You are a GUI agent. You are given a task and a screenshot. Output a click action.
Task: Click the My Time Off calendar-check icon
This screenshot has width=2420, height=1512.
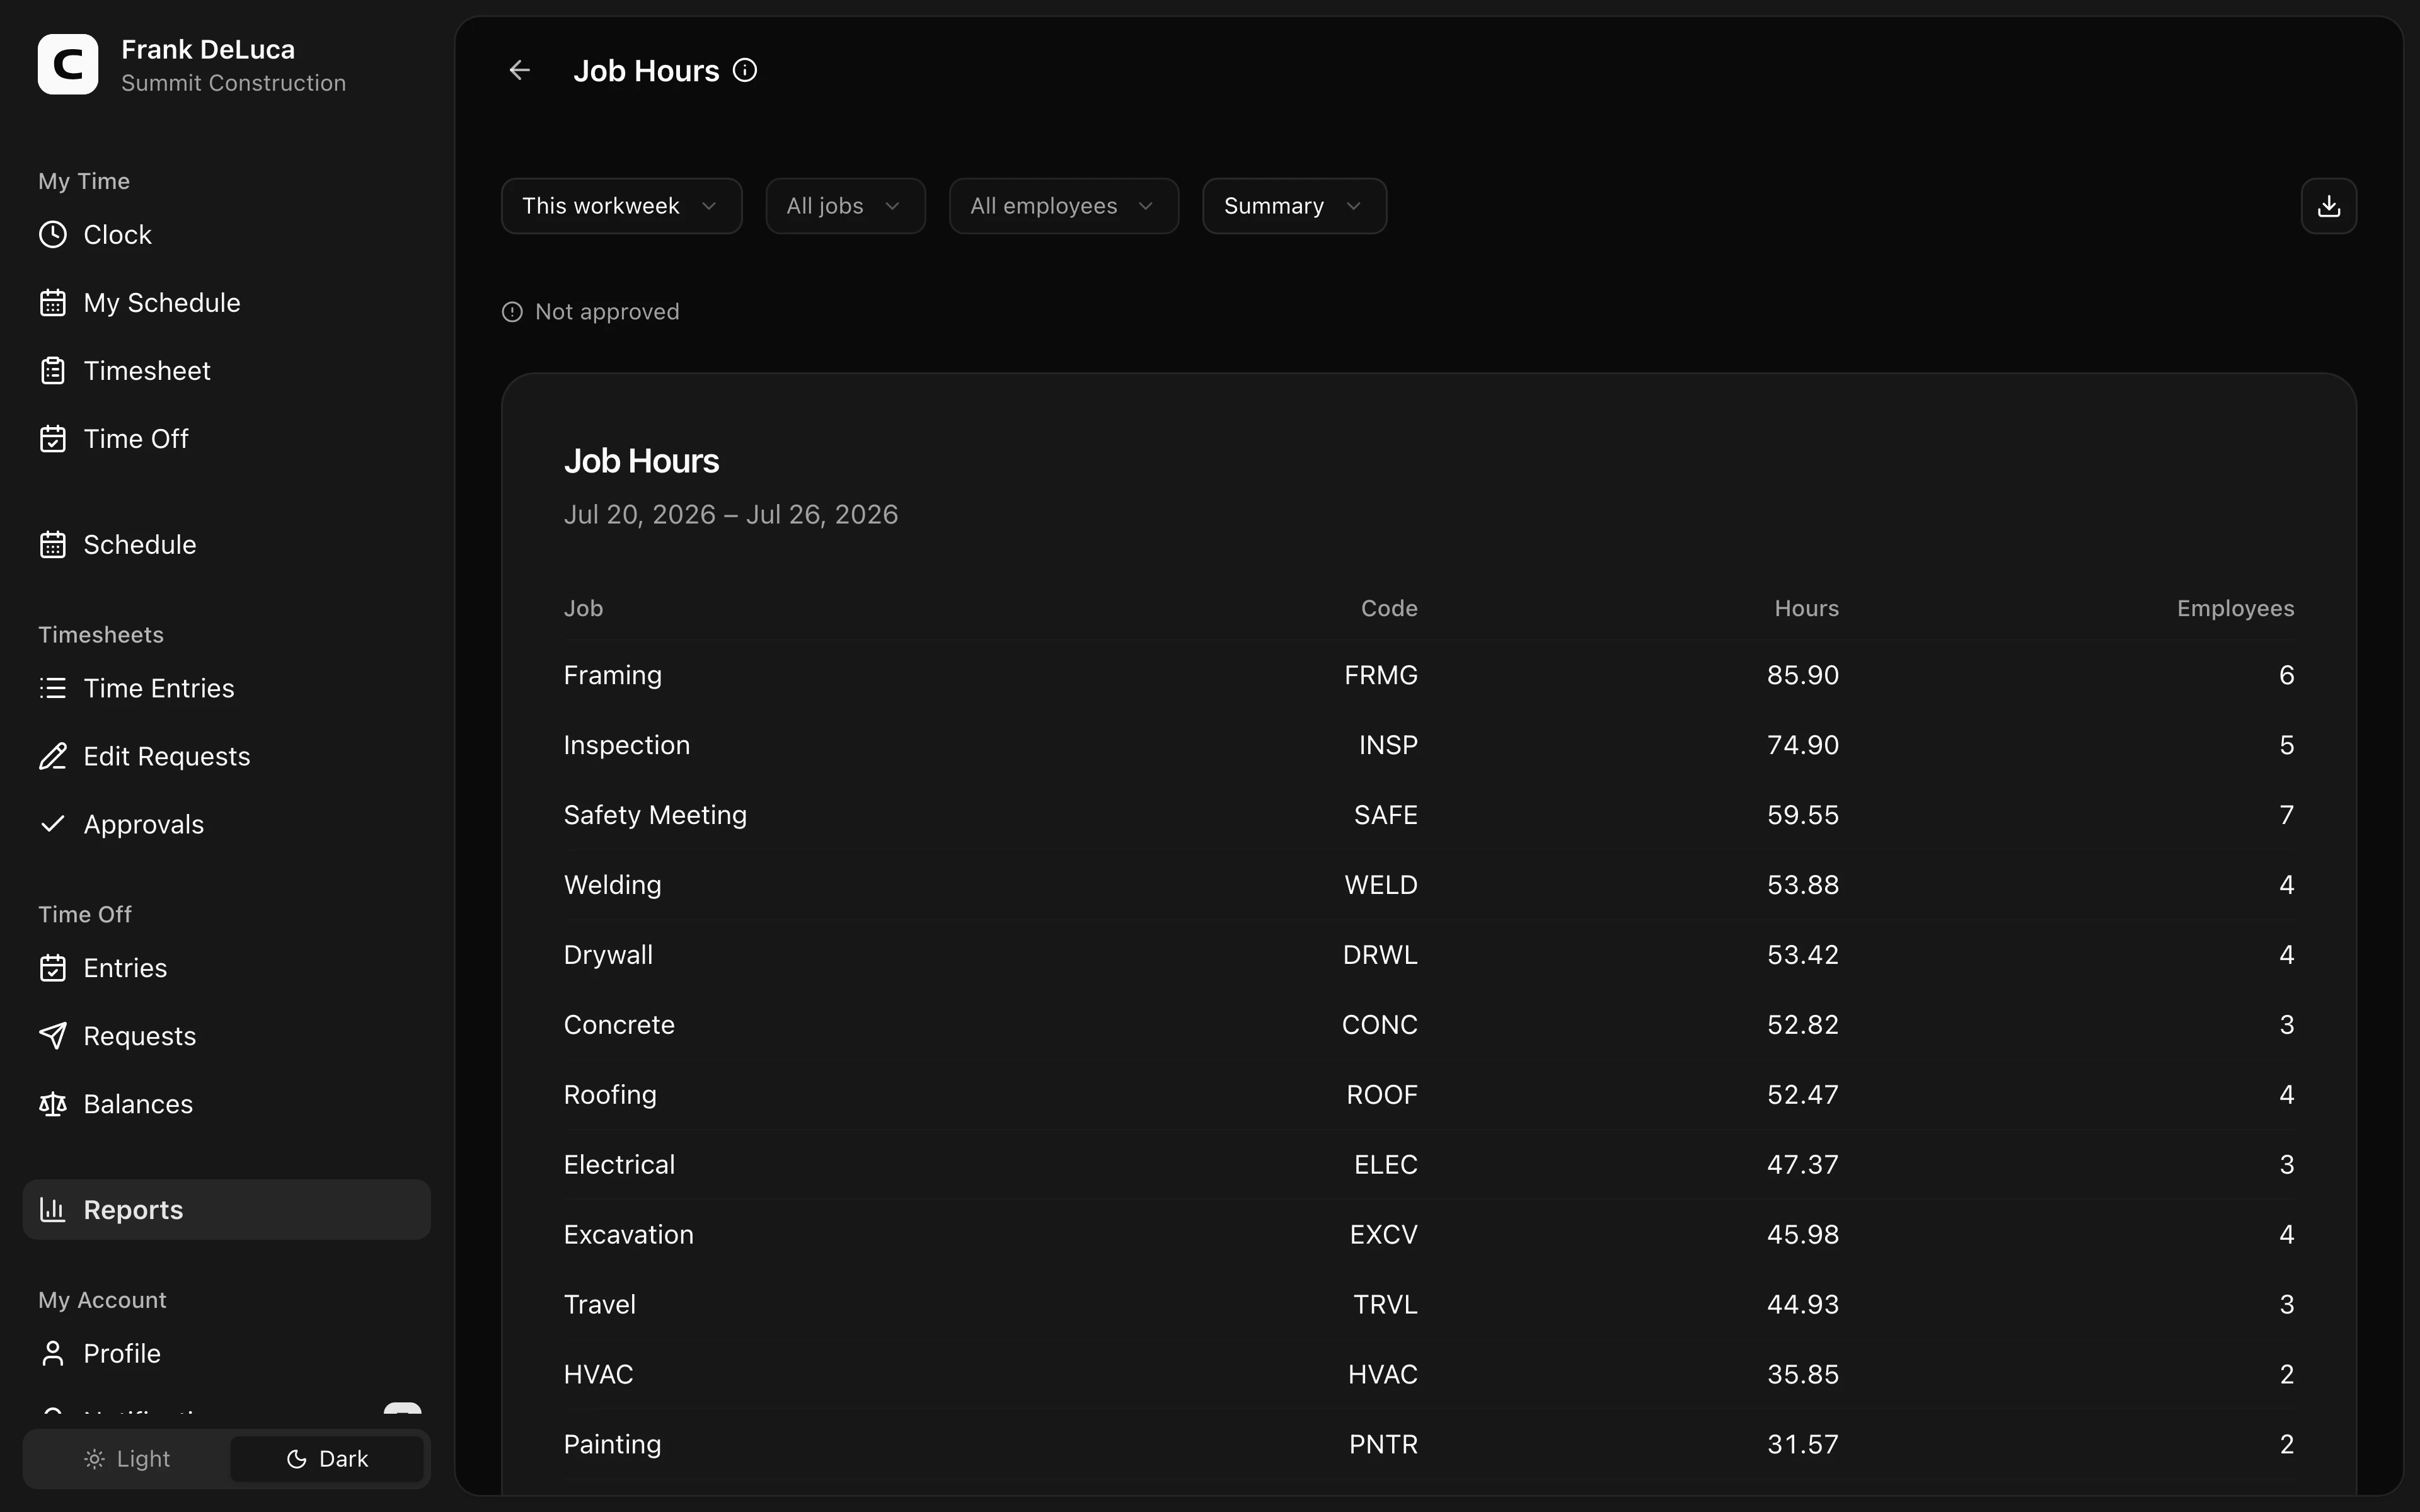53,439
